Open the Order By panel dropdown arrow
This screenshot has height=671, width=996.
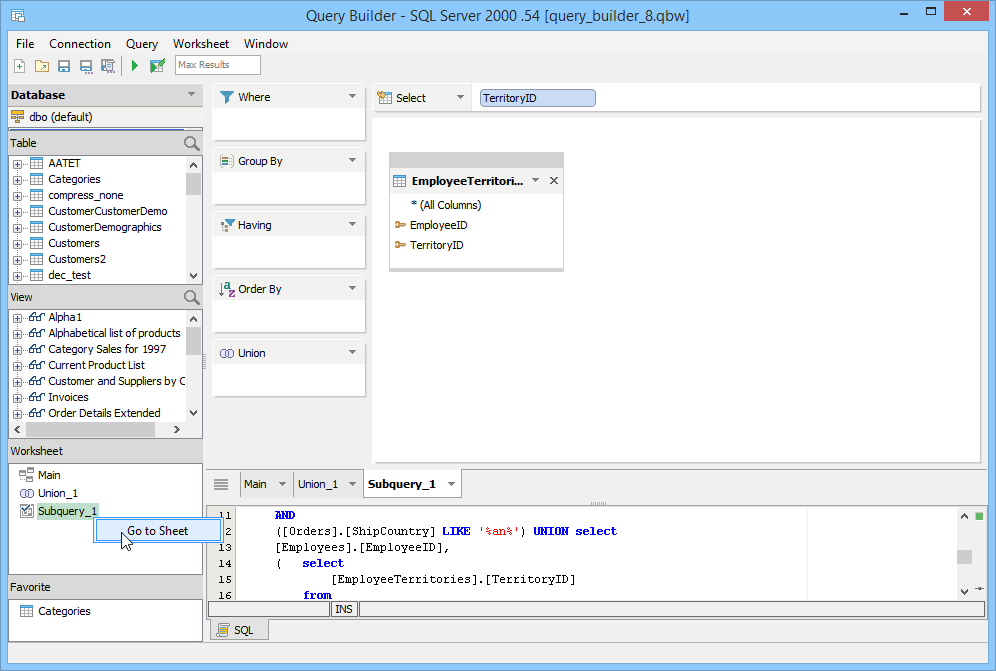[353, 288]
